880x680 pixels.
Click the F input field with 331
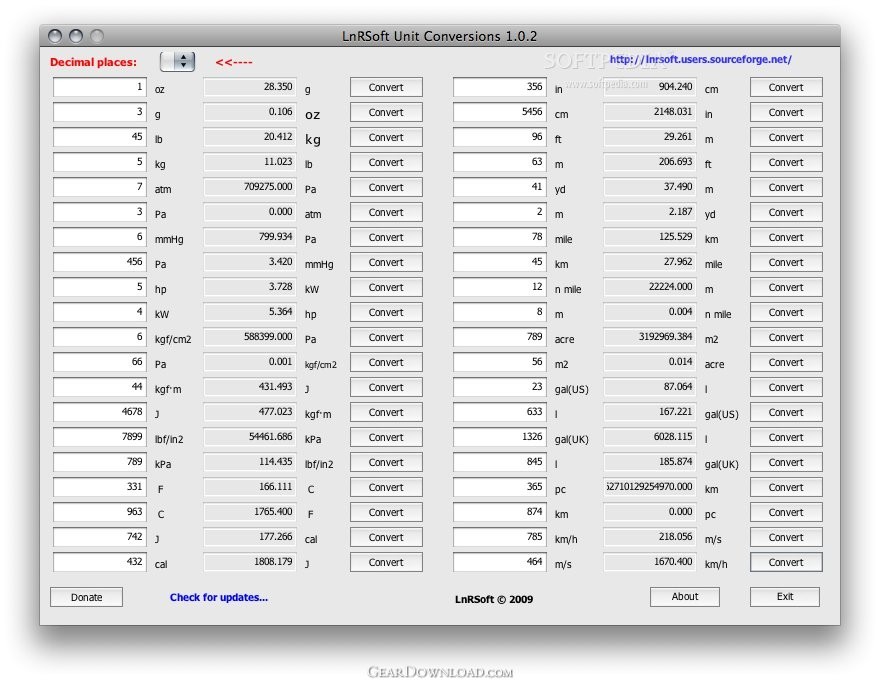click(100, 486)
